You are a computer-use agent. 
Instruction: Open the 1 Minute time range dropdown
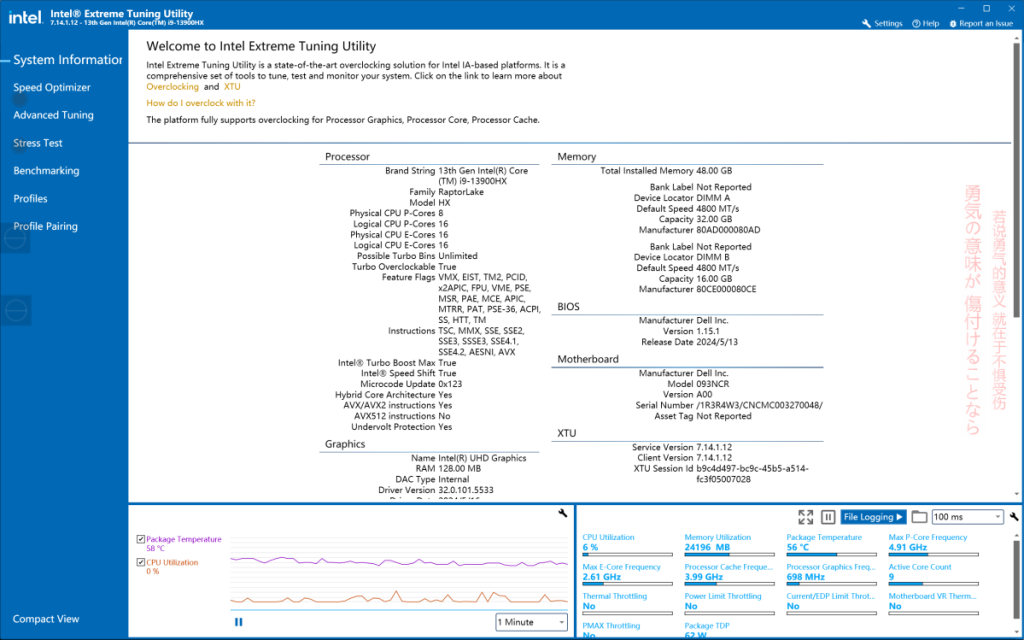532,622
